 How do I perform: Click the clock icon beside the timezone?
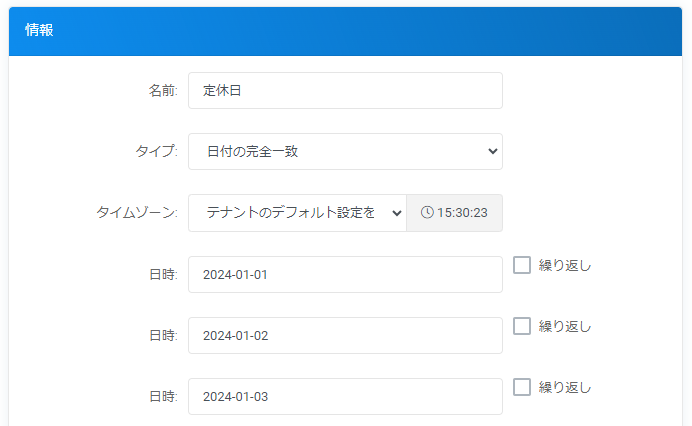[427, 213]
